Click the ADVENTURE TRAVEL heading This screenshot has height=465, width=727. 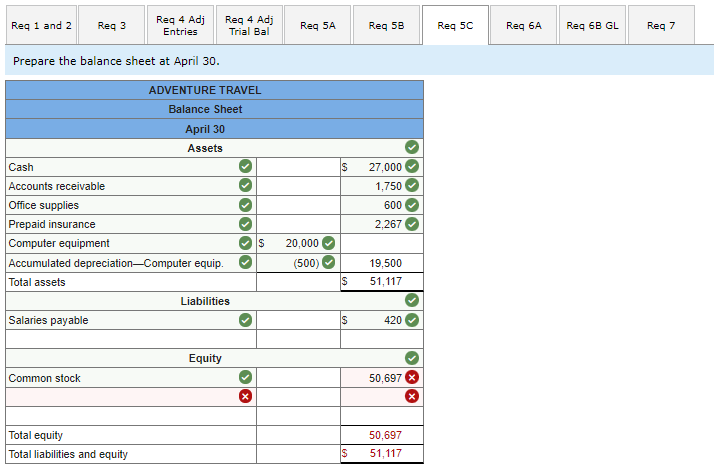(205, 90)
